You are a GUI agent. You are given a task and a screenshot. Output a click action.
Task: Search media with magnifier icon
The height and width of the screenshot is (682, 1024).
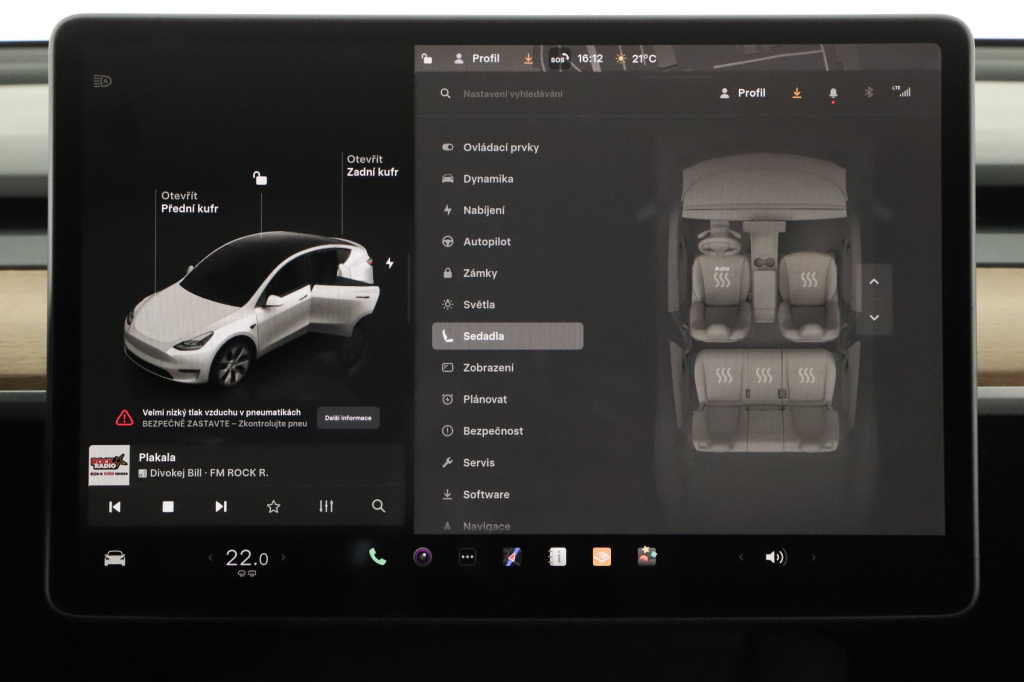coord(379,506)
